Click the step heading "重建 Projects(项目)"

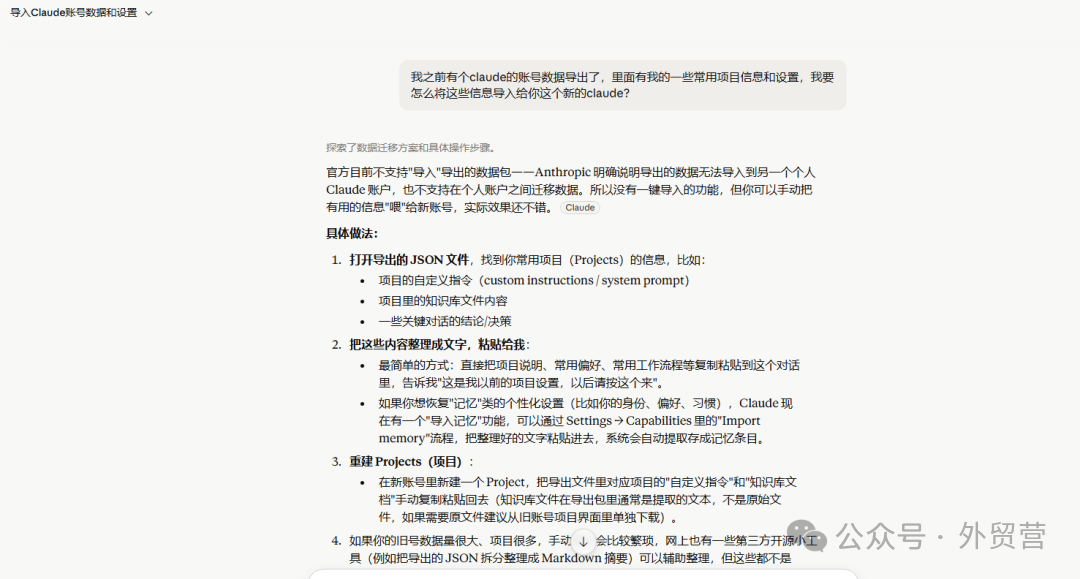(406, 461)
